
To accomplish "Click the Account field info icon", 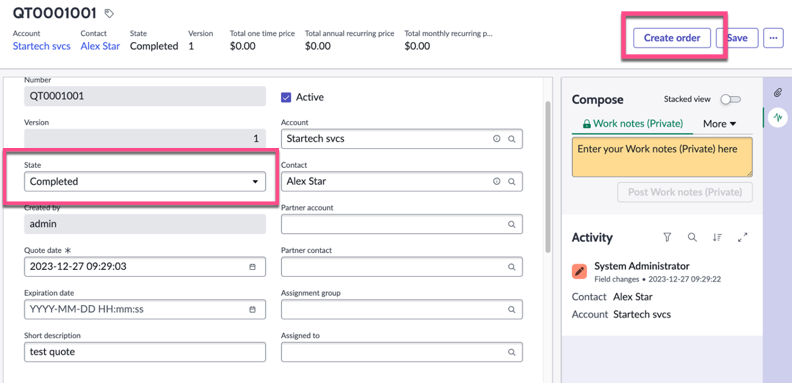I will click(497, 139).
